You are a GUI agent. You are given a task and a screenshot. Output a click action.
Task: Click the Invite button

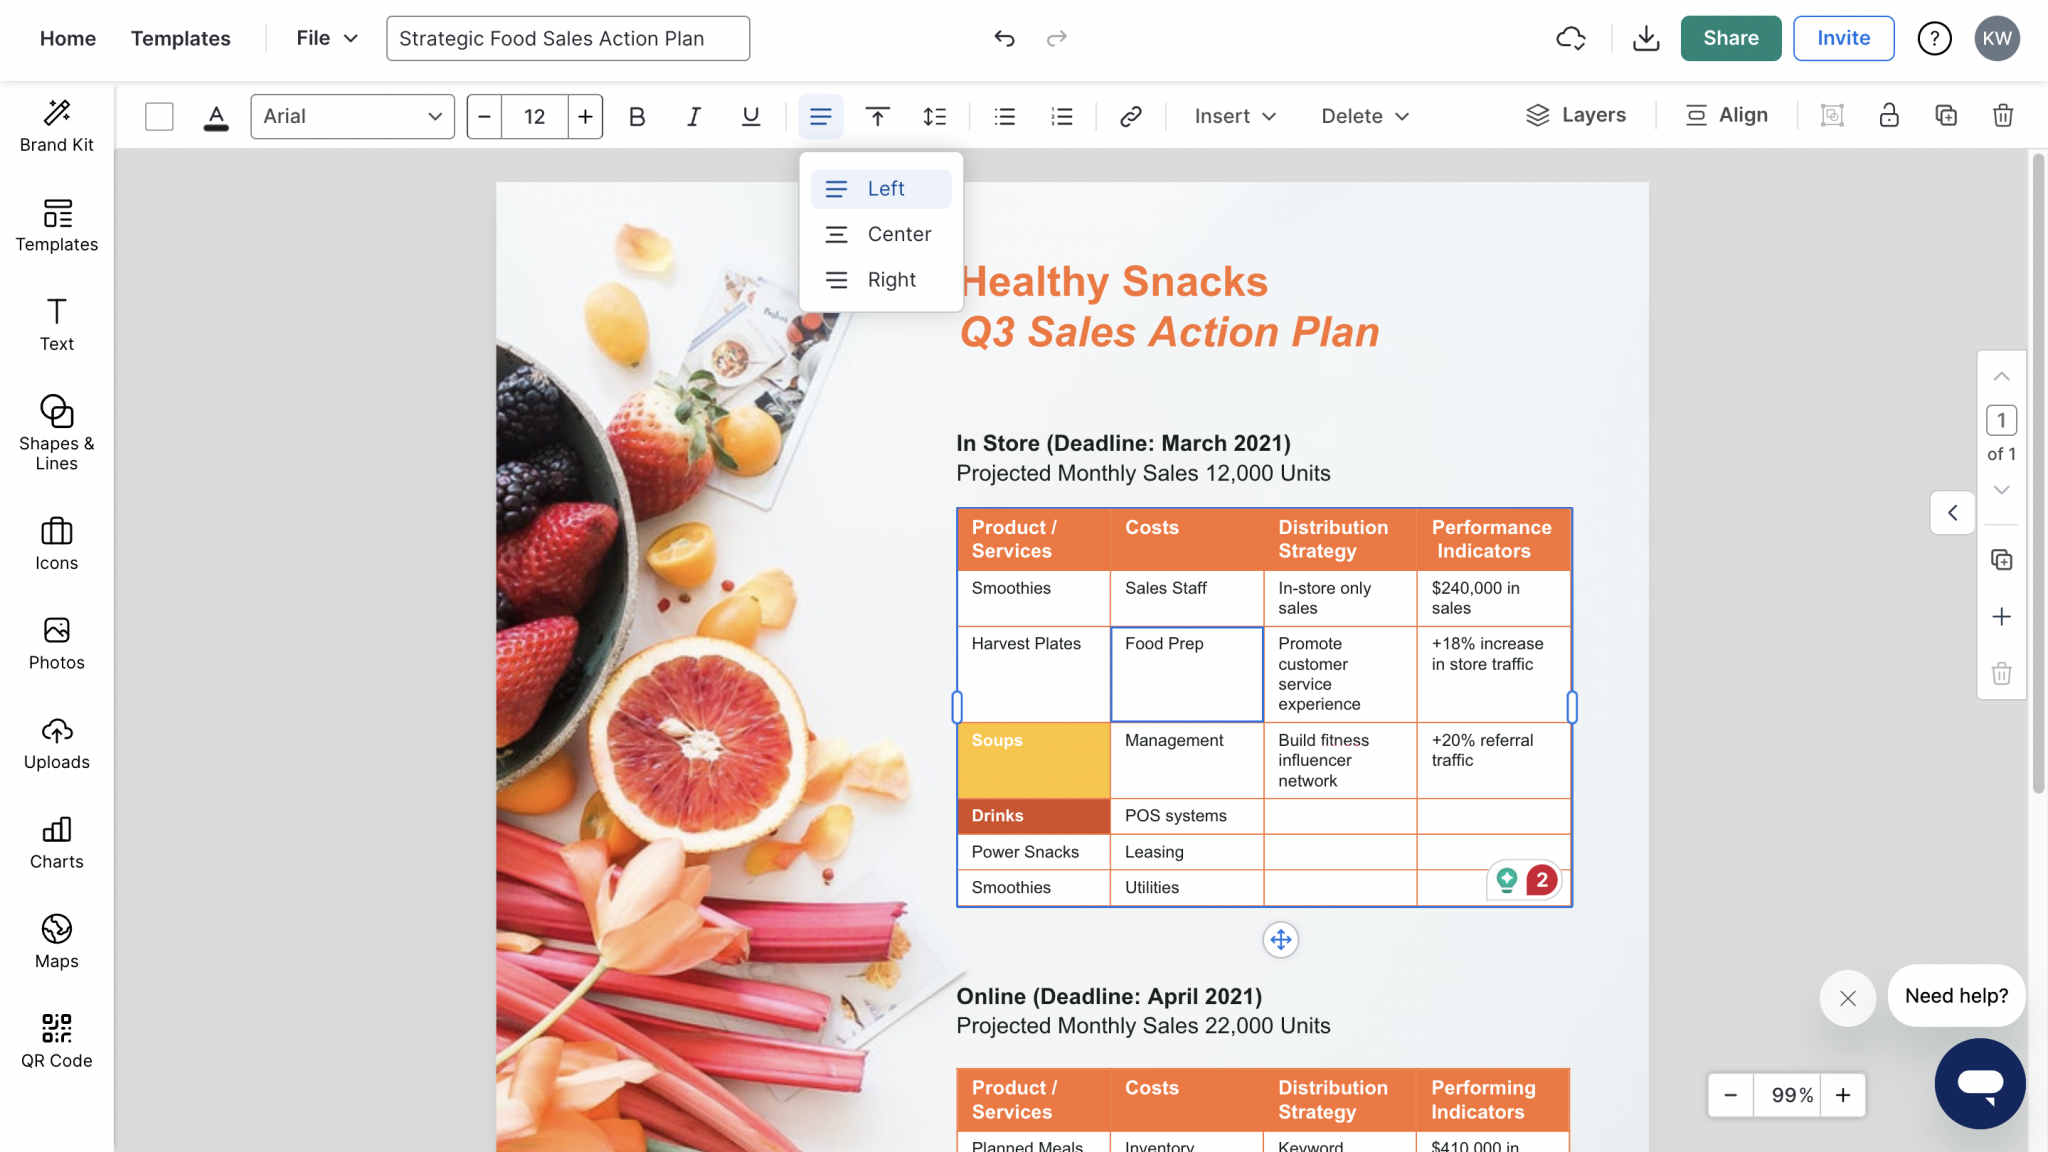click(x=1843, y=38)
